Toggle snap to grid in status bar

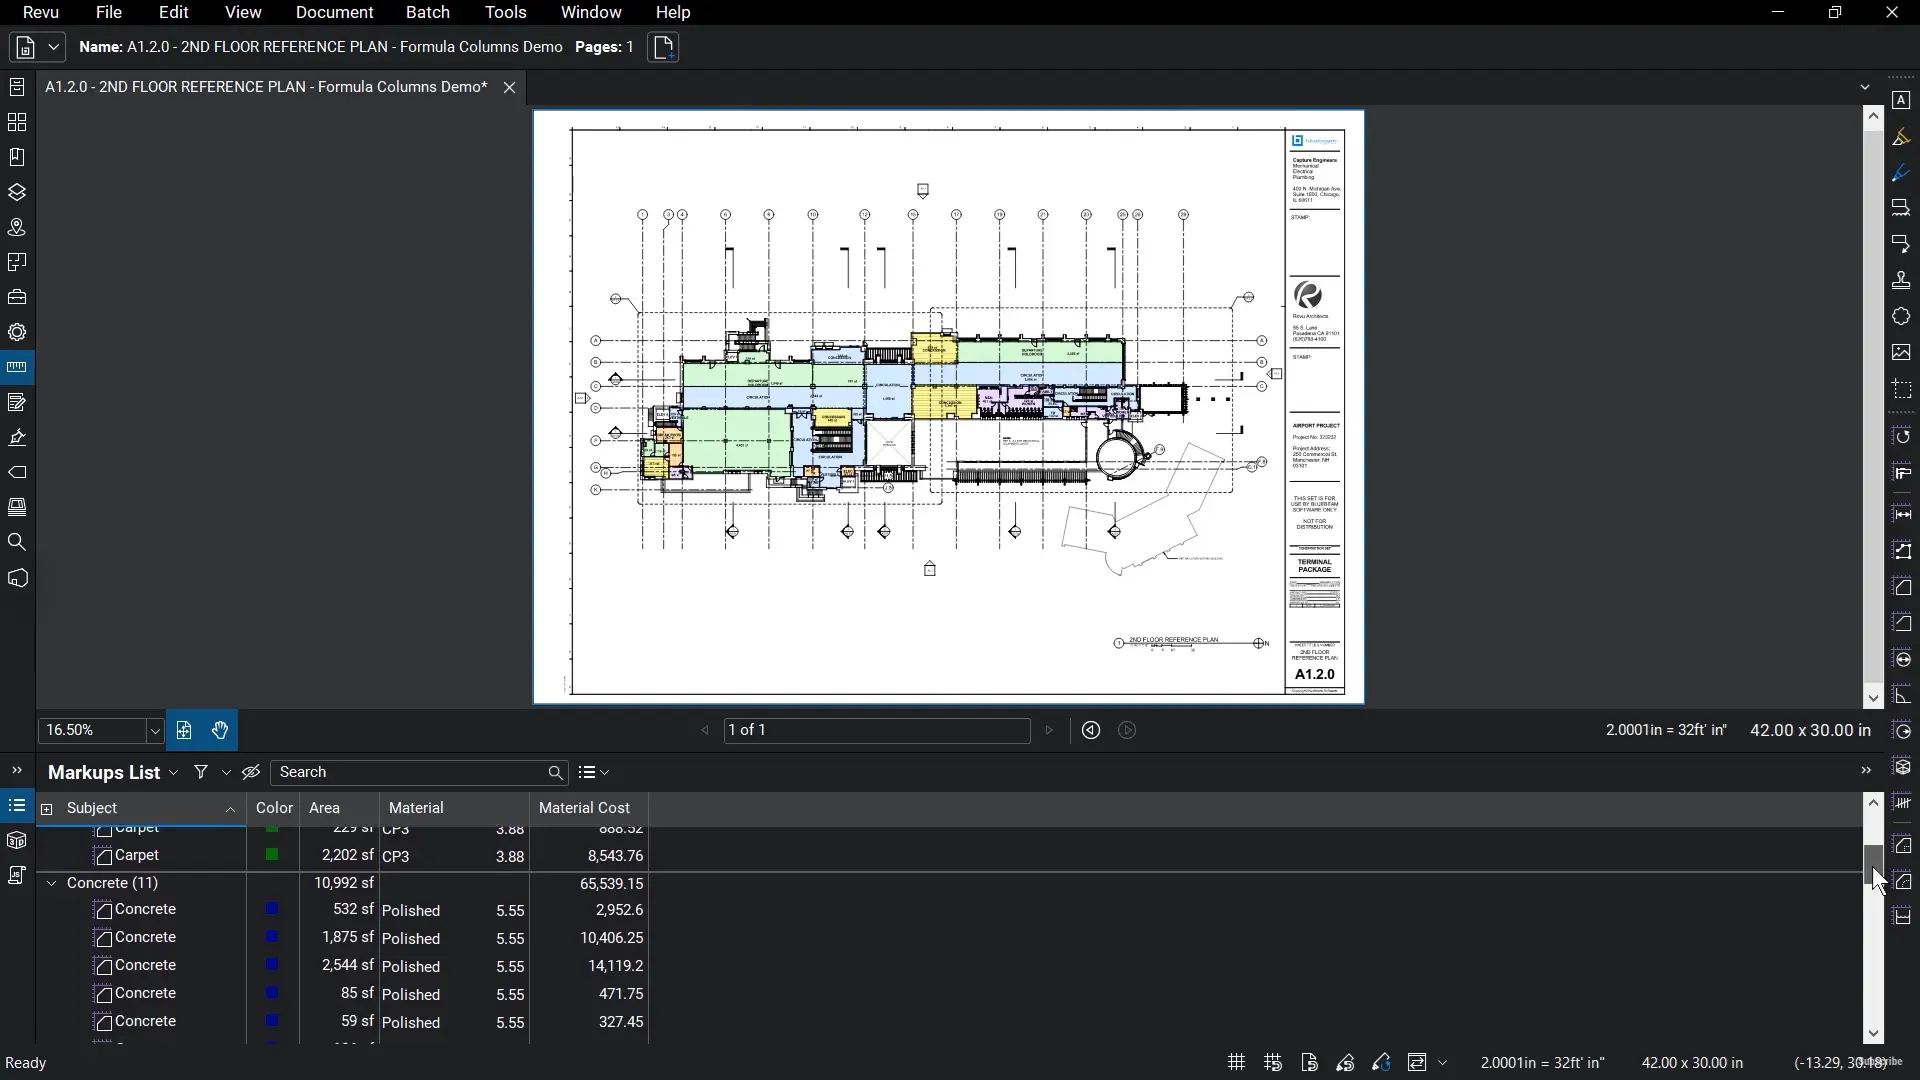coord(1272,1063)
